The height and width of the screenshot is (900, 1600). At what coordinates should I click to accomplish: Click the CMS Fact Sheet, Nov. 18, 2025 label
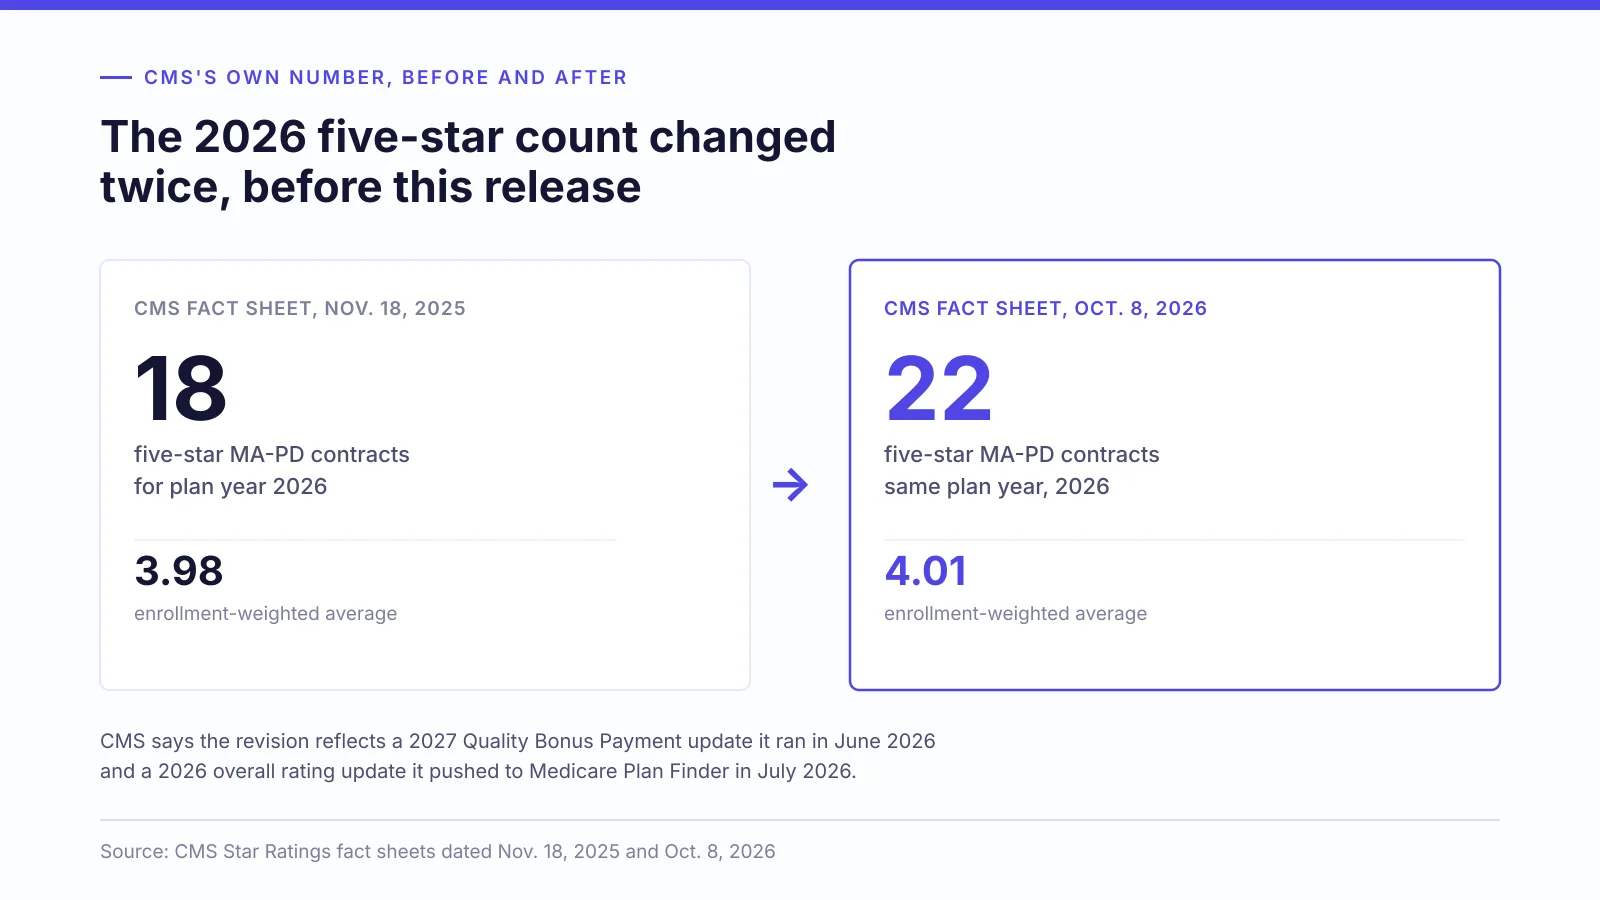tap(300, 308)
